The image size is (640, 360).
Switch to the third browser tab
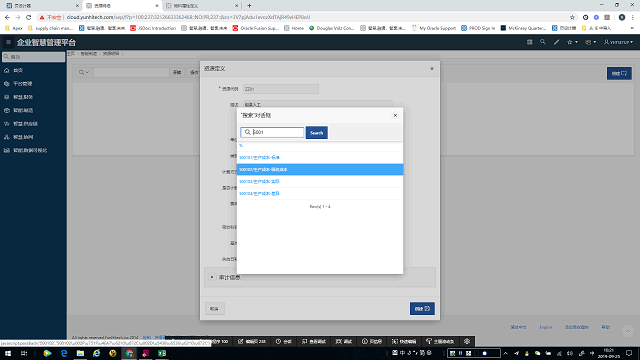point(201,6)
